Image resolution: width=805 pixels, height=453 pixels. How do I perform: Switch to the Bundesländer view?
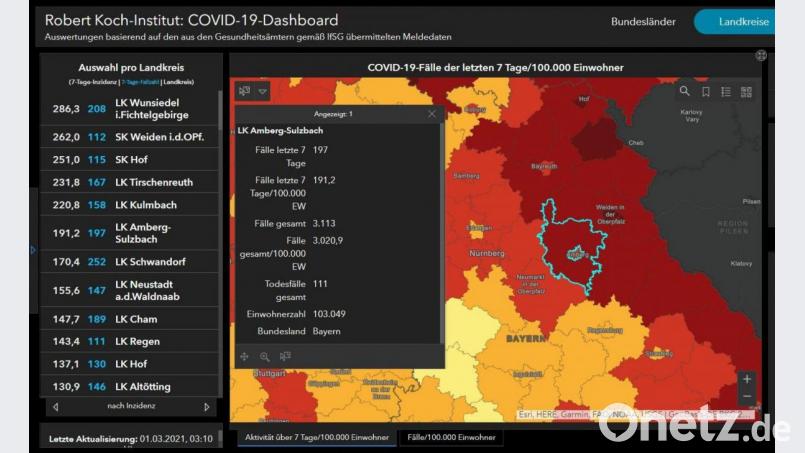(x=643, y=22)
